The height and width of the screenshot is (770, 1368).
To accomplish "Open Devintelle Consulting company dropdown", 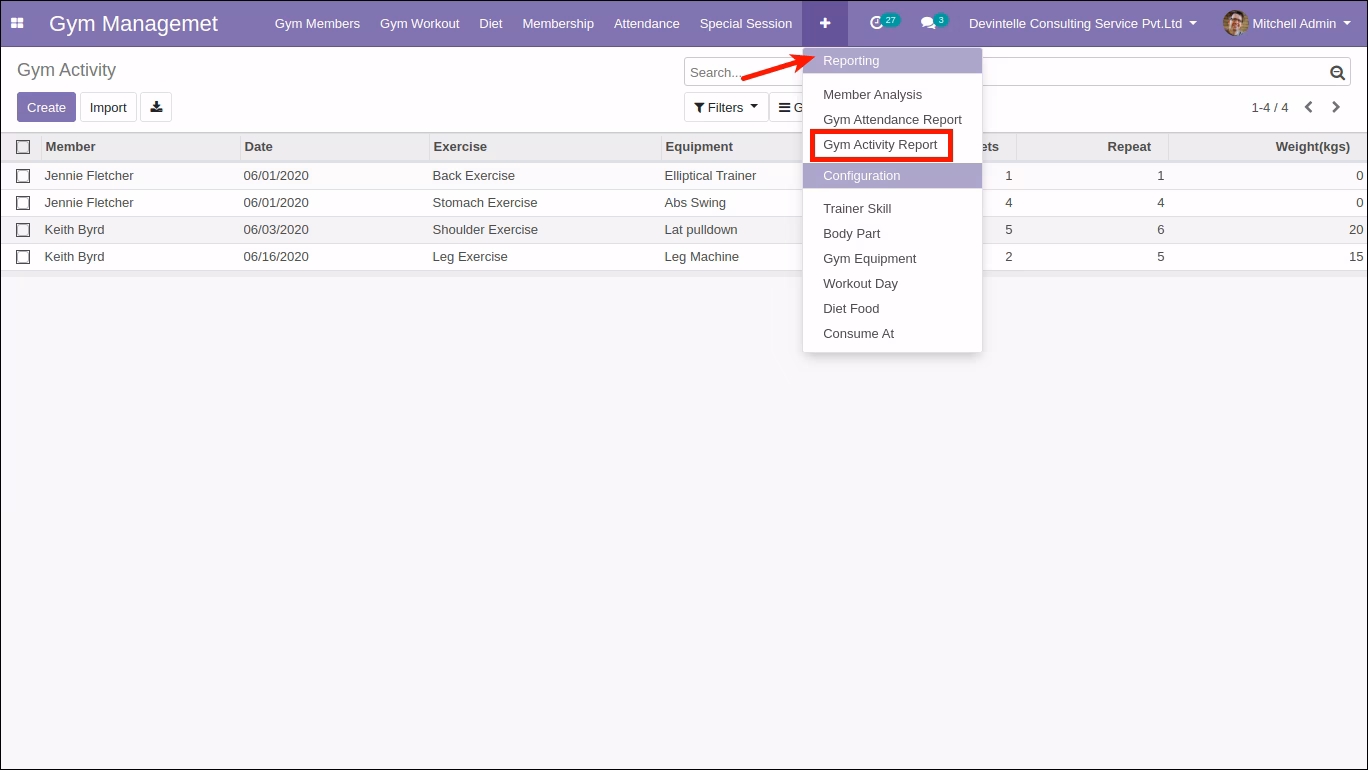I will tap(1083, 23).
